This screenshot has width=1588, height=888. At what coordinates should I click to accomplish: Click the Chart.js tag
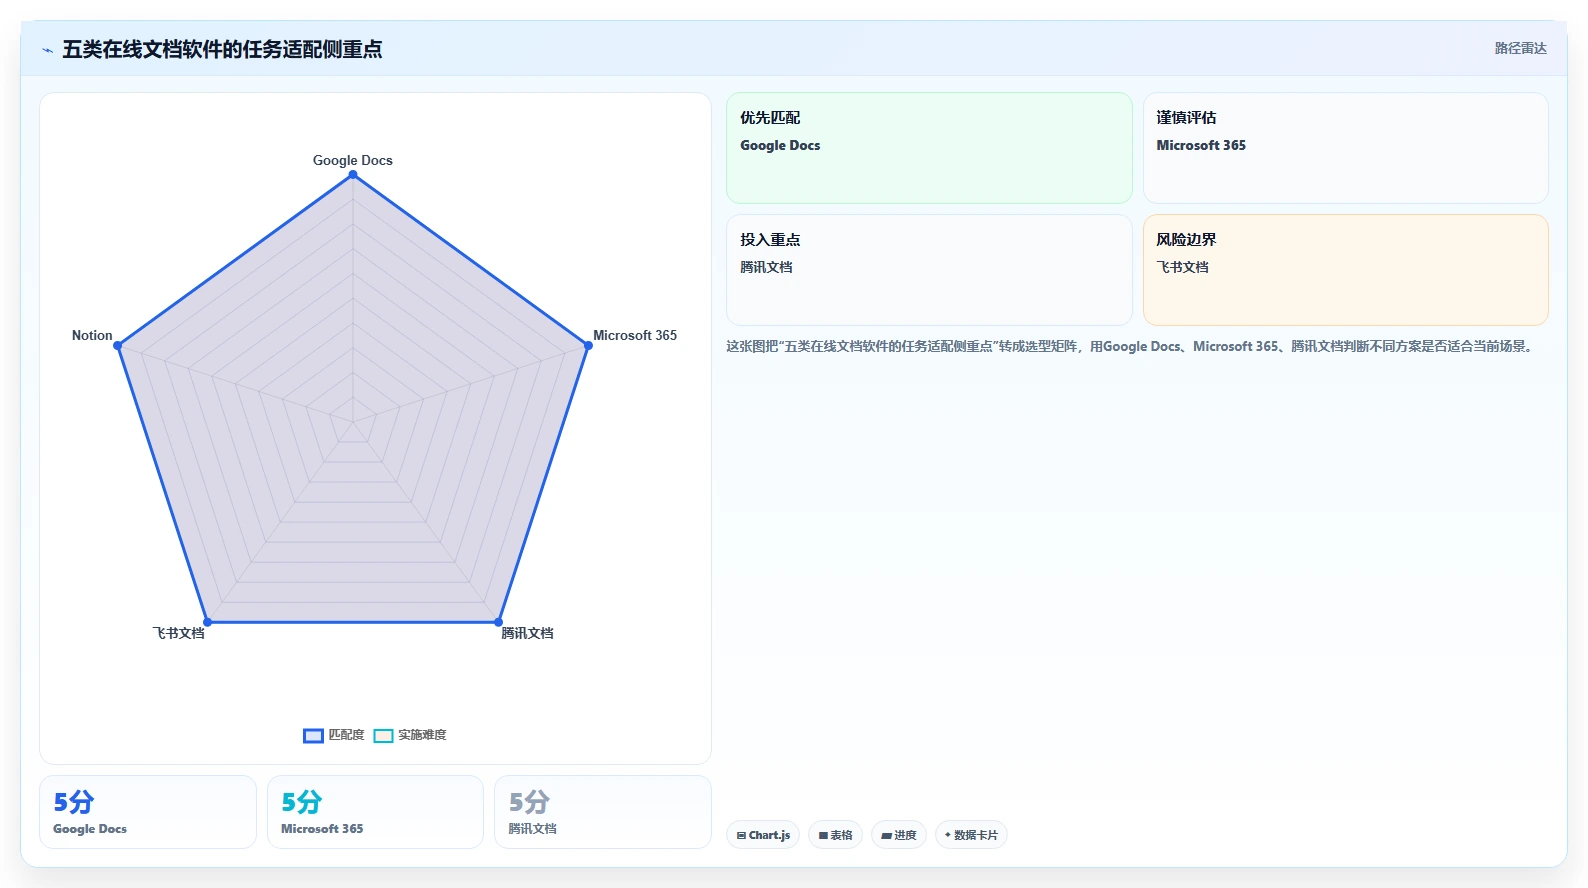click(763, 835)
